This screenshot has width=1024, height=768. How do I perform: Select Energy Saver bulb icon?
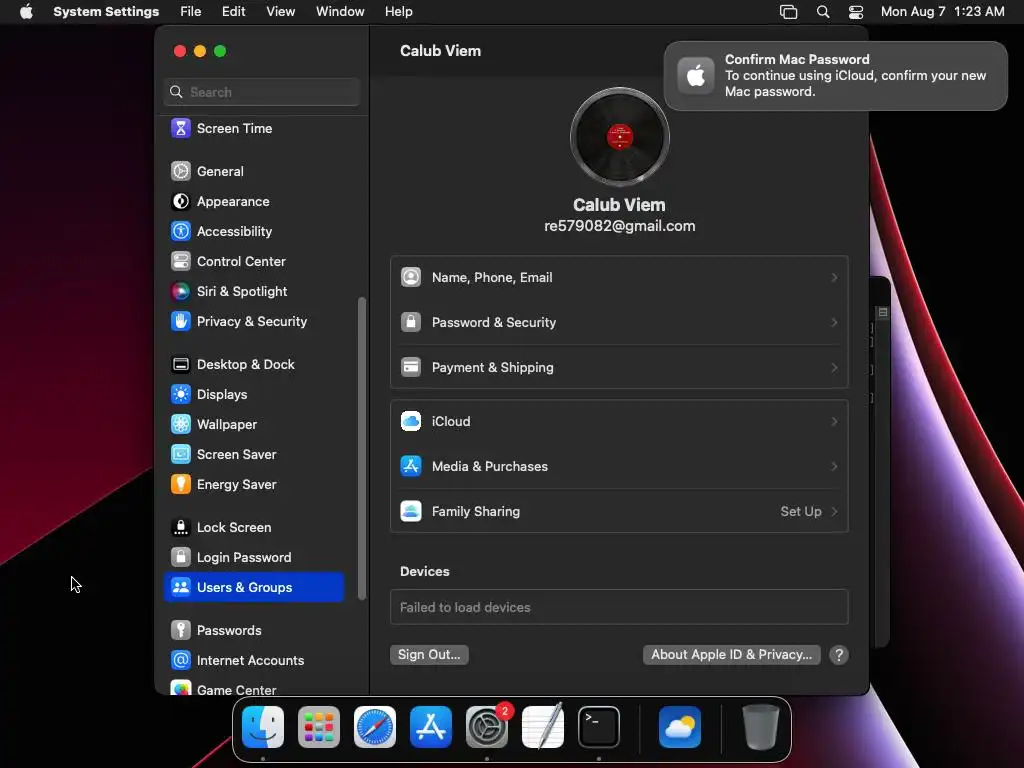(x=180, y=485)
